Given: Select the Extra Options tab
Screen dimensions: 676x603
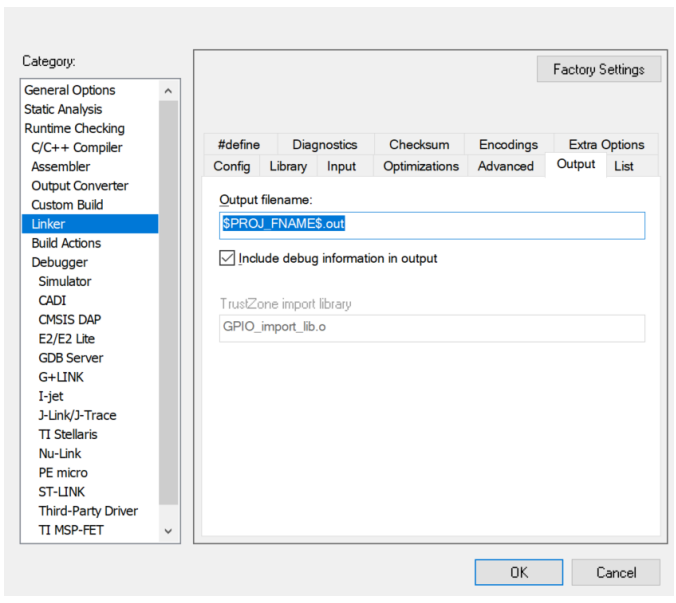Looking at the screenshot, I should tap(606, 145).
